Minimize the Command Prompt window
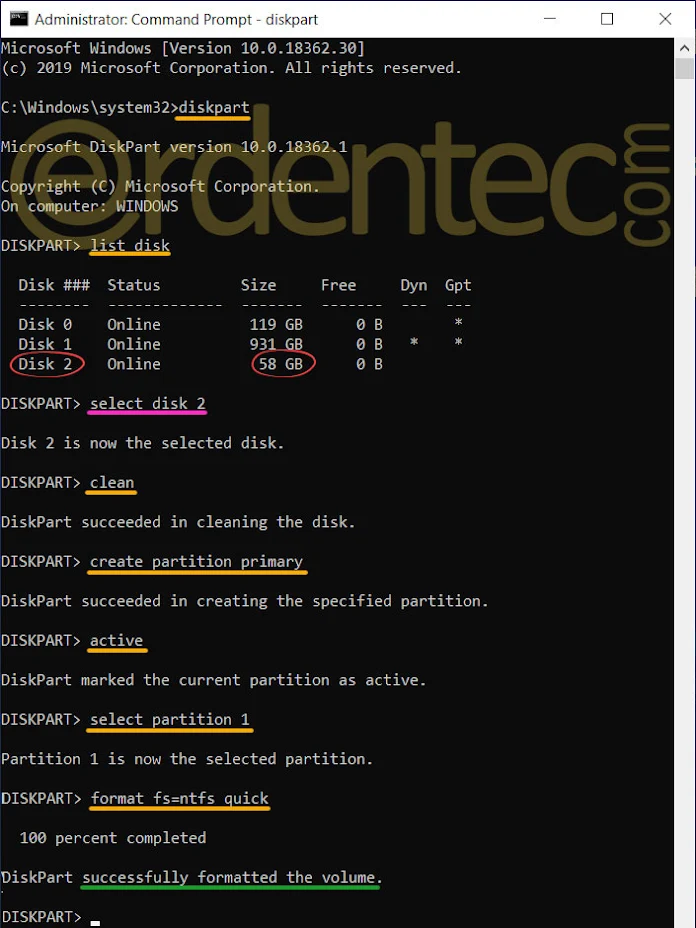696x928 pixels. pos(550,19)
